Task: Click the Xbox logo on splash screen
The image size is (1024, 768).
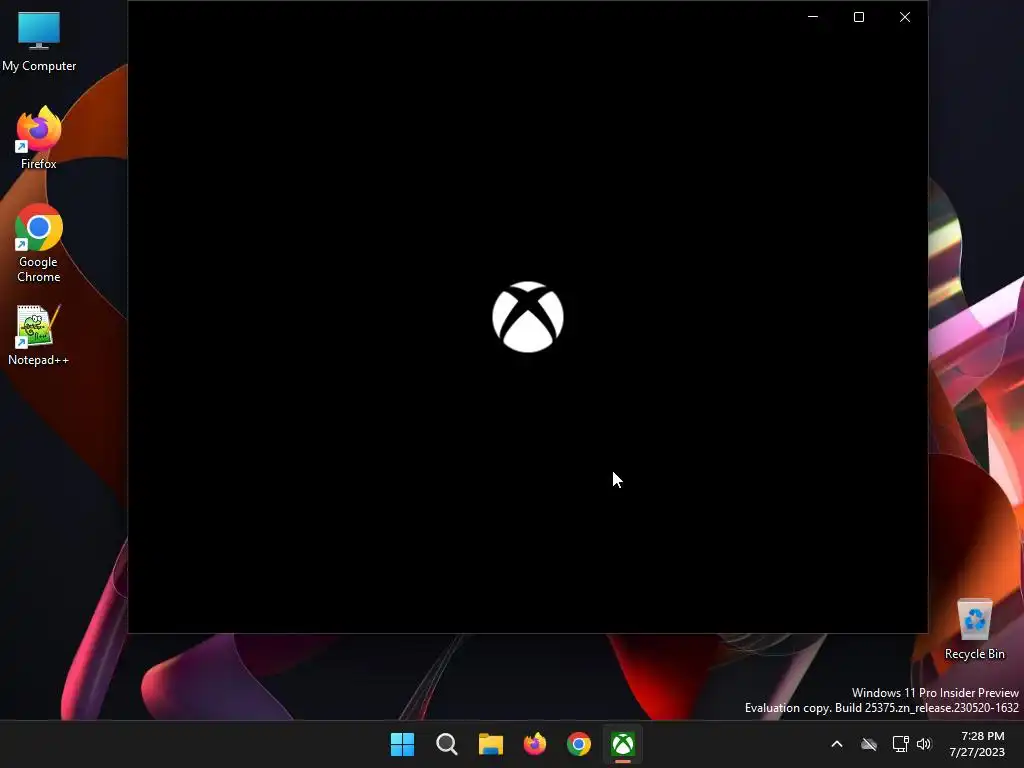Action: click(x=528, y=317)
